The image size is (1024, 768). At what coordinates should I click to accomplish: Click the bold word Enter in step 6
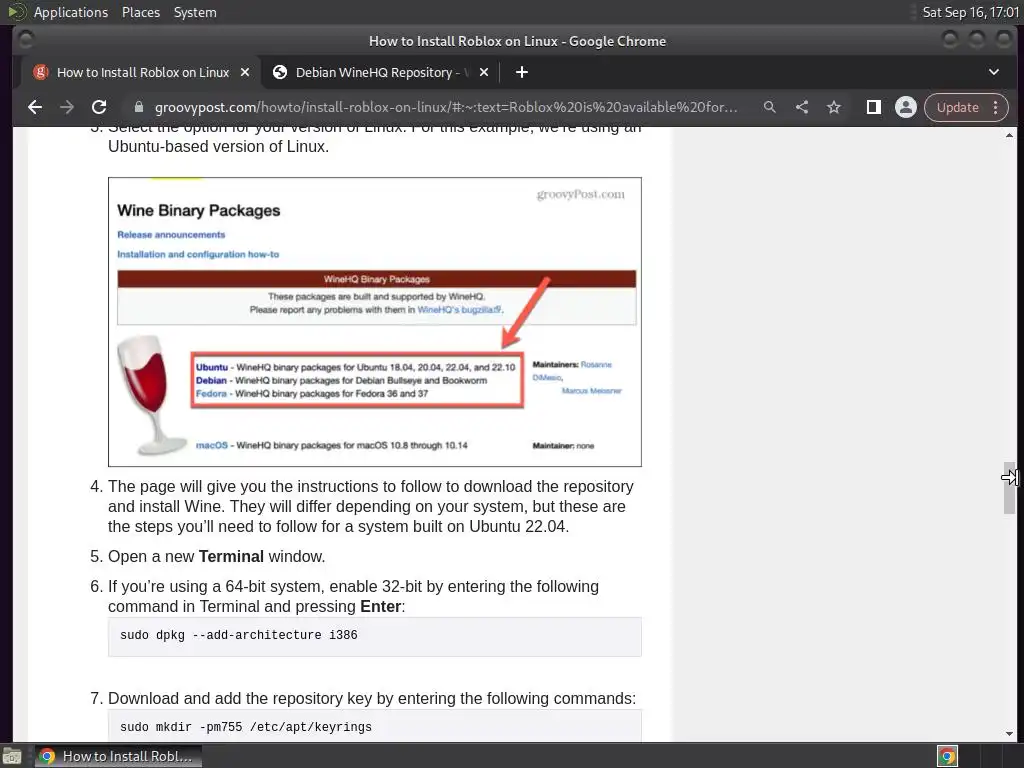pos(380,607)
